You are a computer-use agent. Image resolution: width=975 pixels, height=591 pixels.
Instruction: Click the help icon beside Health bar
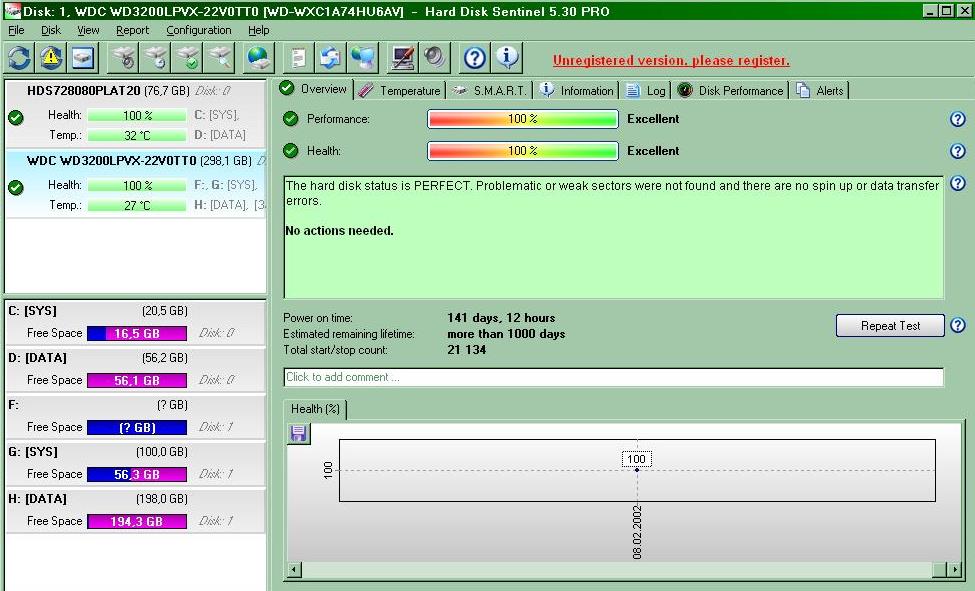[958, 151]
